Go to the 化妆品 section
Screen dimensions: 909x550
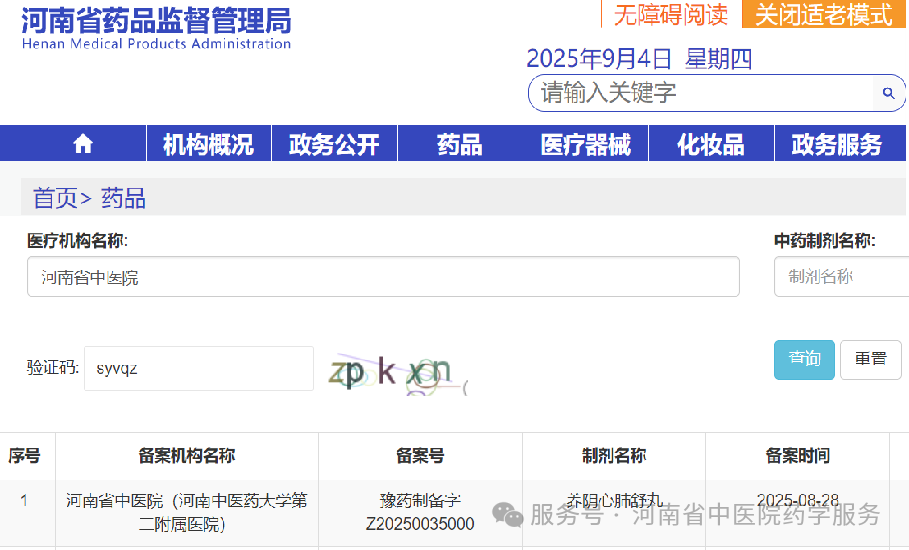pos(710,144)
